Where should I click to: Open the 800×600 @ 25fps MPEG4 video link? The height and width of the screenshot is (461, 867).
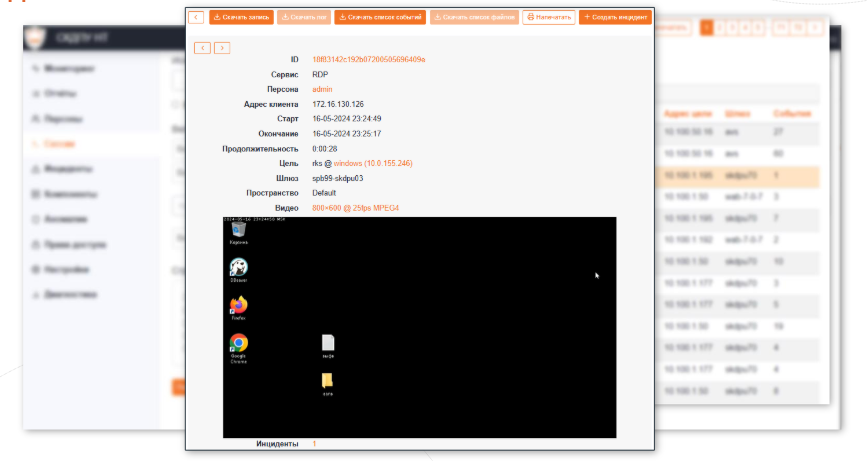point(355,207)
